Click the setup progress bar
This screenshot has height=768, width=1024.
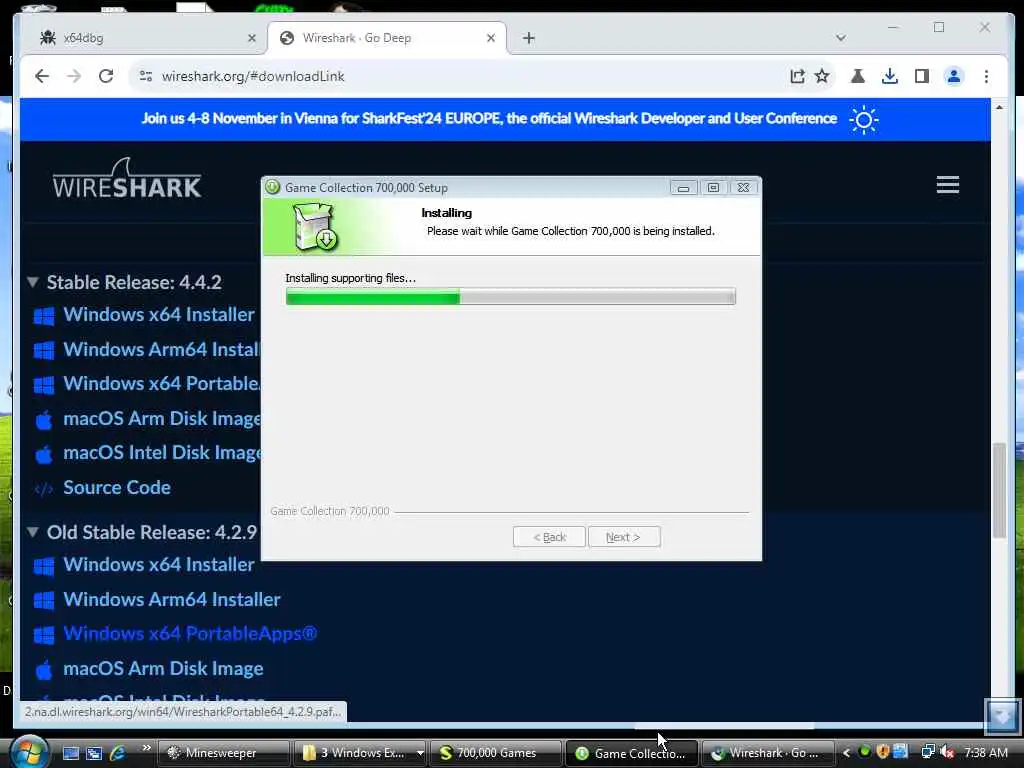coord(511,297)
